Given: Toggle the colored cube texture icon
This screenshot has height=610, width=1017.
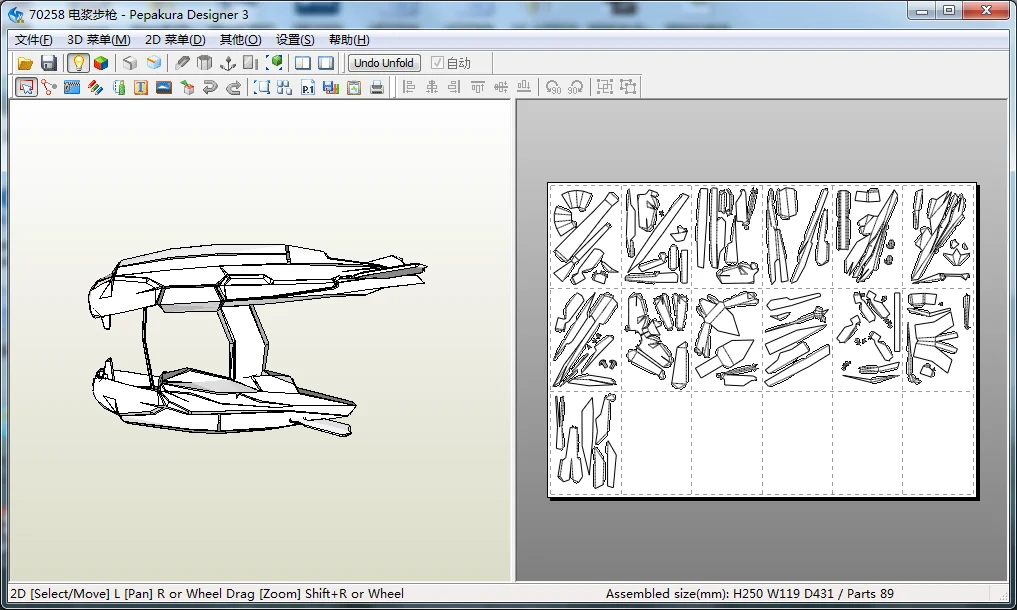Looking at the screenshot, I should pyautogui.click(x=101, y=63).
